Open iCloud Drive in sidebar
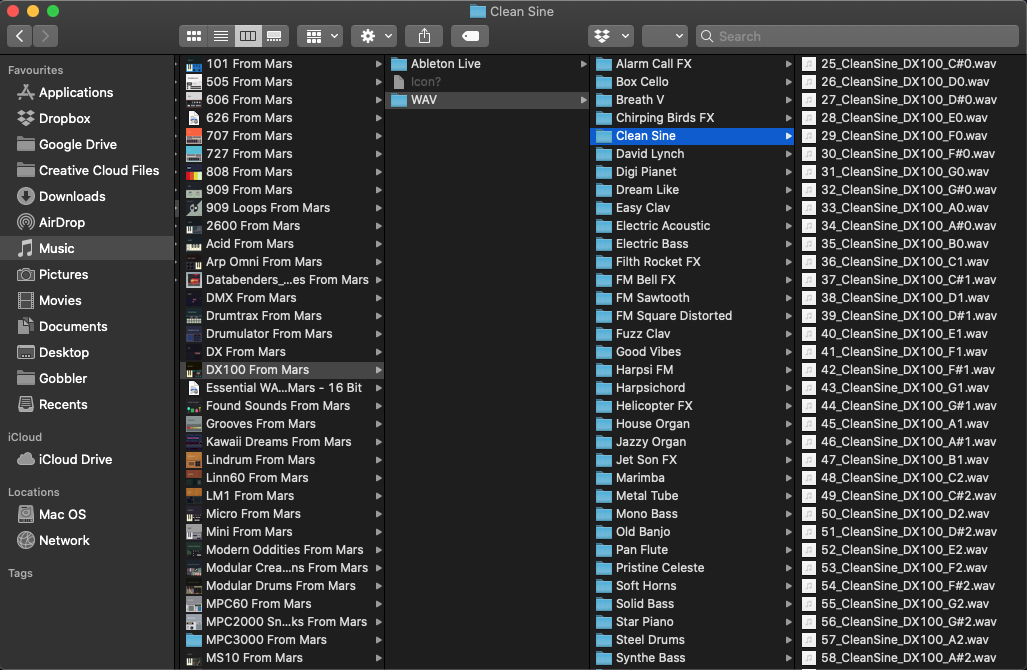Screen dimensions: 1027x670 [88, 460]
